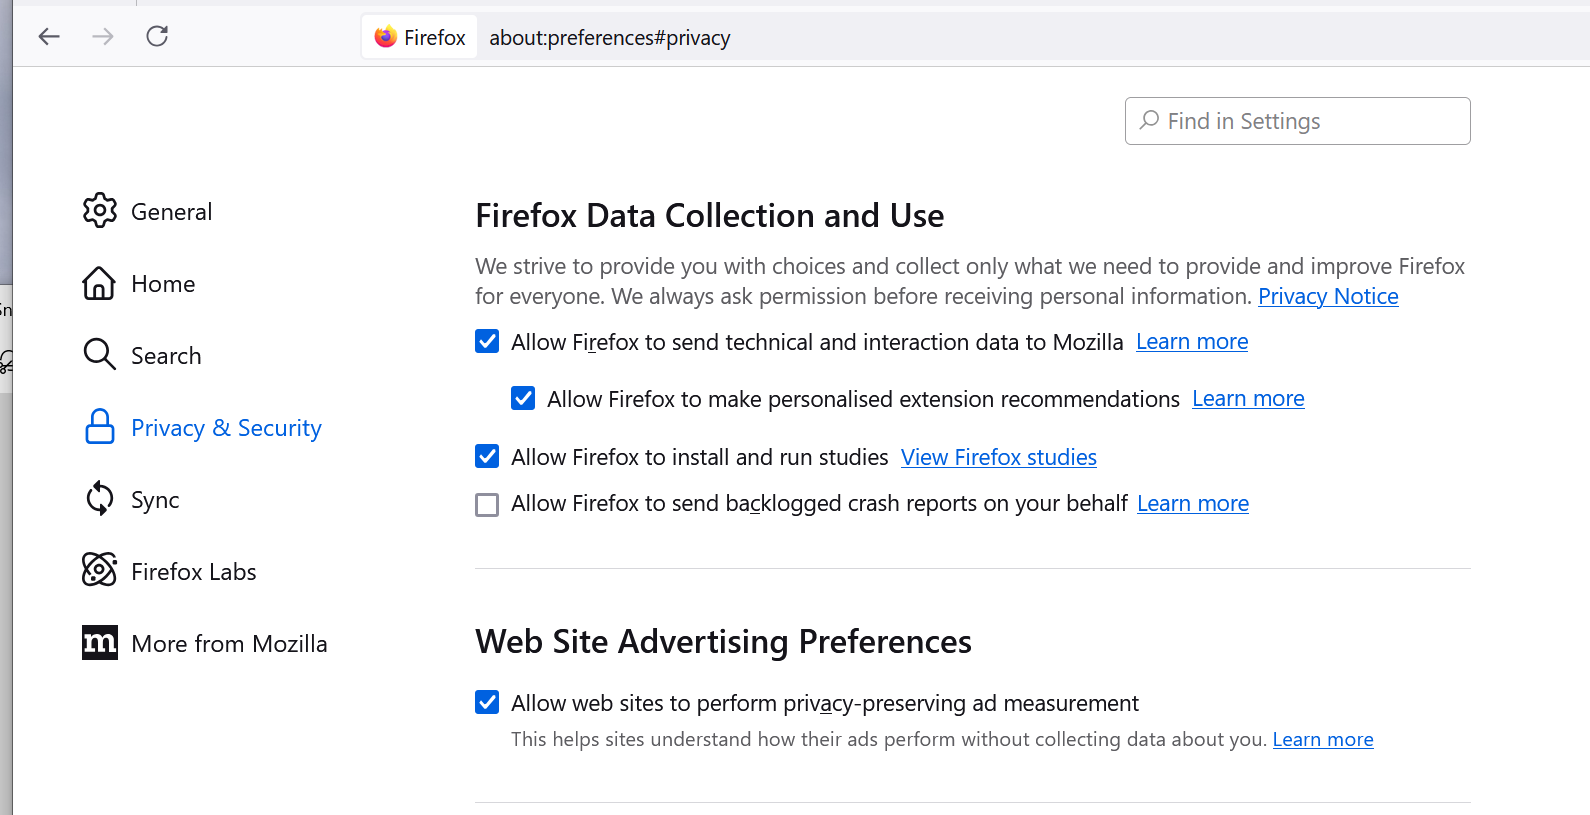This screenshot has height=815, width=1590.
Task: Open Firefox Labs via its icon
Action: [x=99, y=571]
